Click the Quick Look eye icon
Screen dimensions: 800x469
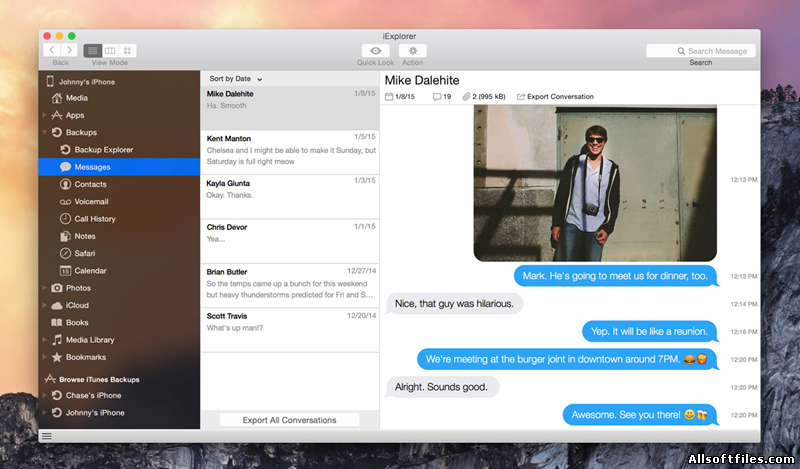375,50
